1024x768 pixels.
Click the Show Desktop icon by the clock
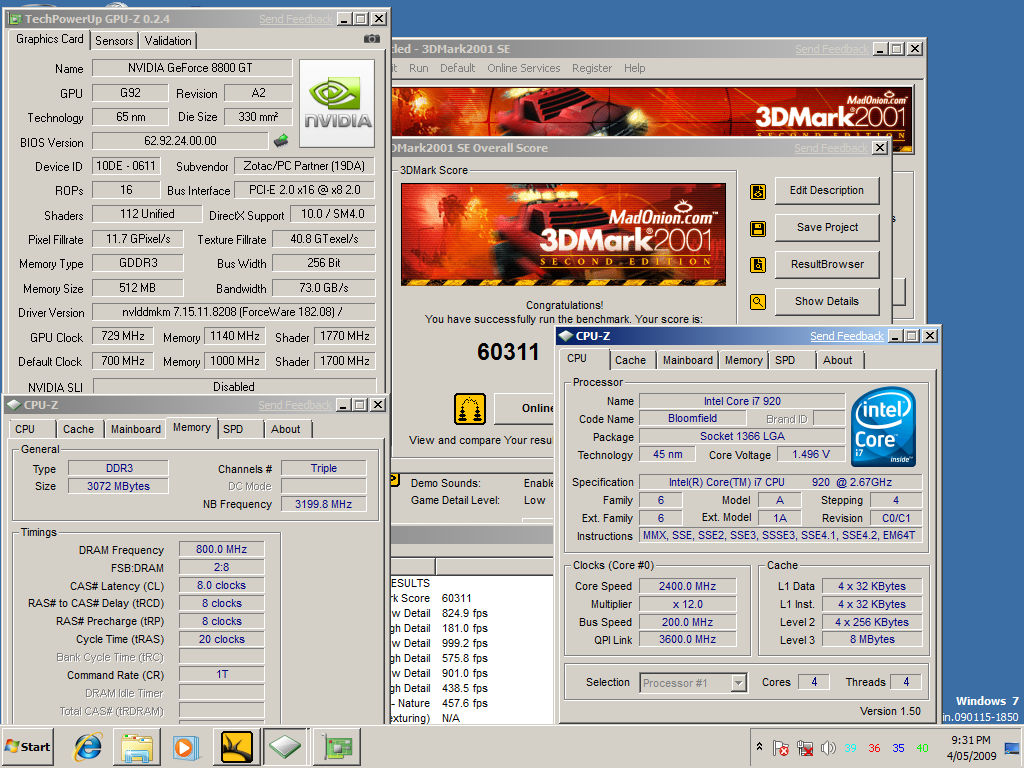[1012, 748]
